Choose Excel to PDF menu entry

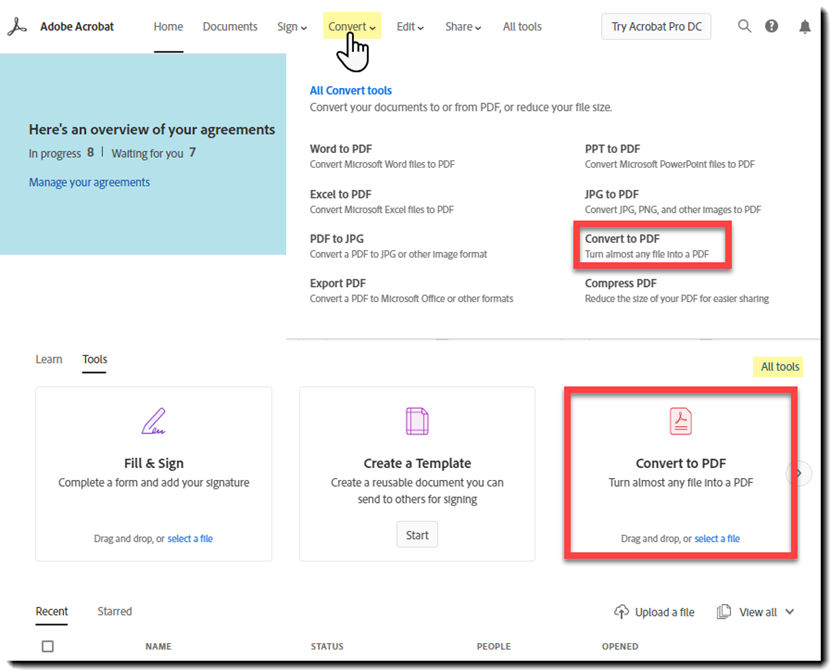pos(382,202)
